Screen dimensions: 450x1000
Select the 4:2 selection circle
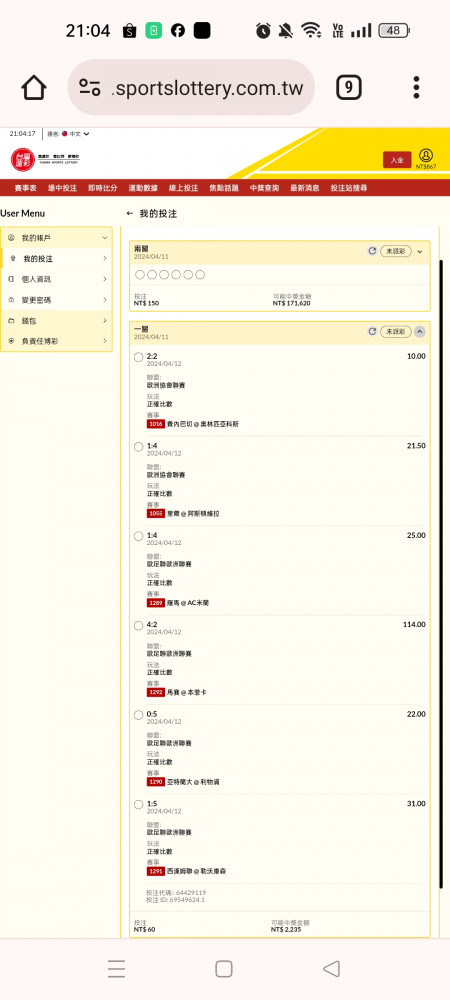point(138,626)
